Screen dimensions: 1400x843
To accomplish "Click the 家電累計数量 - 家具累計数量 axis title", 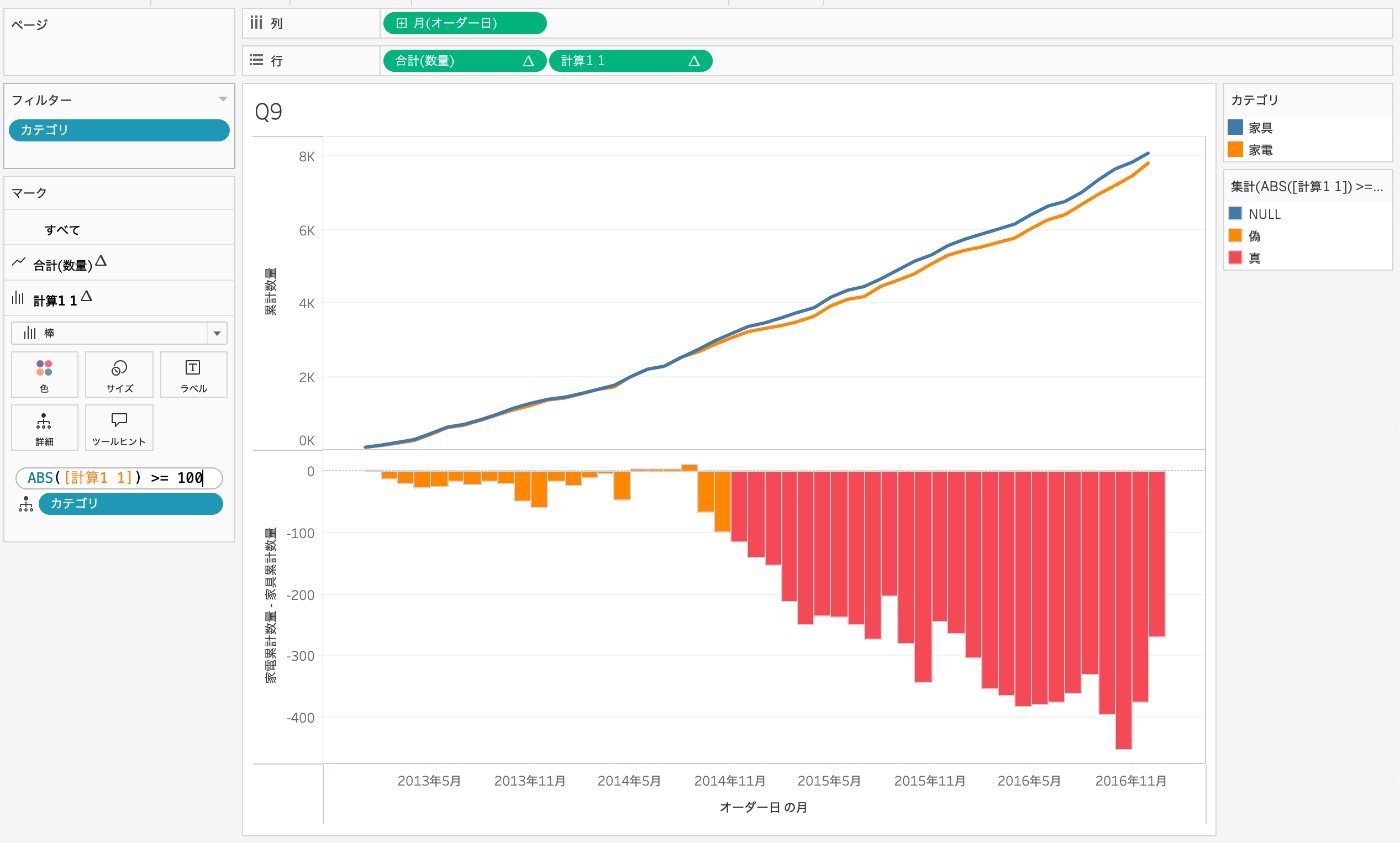I will pyautogui.click(x=271, y=607).
